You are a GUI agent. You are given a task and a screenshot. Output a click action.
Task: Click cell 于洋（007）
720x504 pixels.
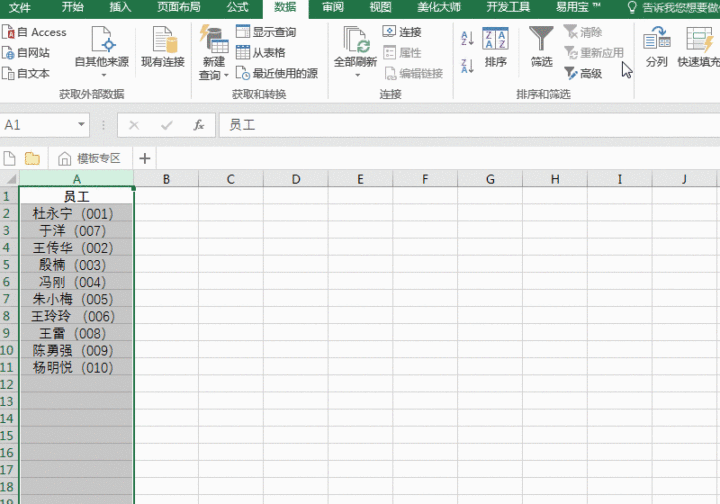point(77,230)
